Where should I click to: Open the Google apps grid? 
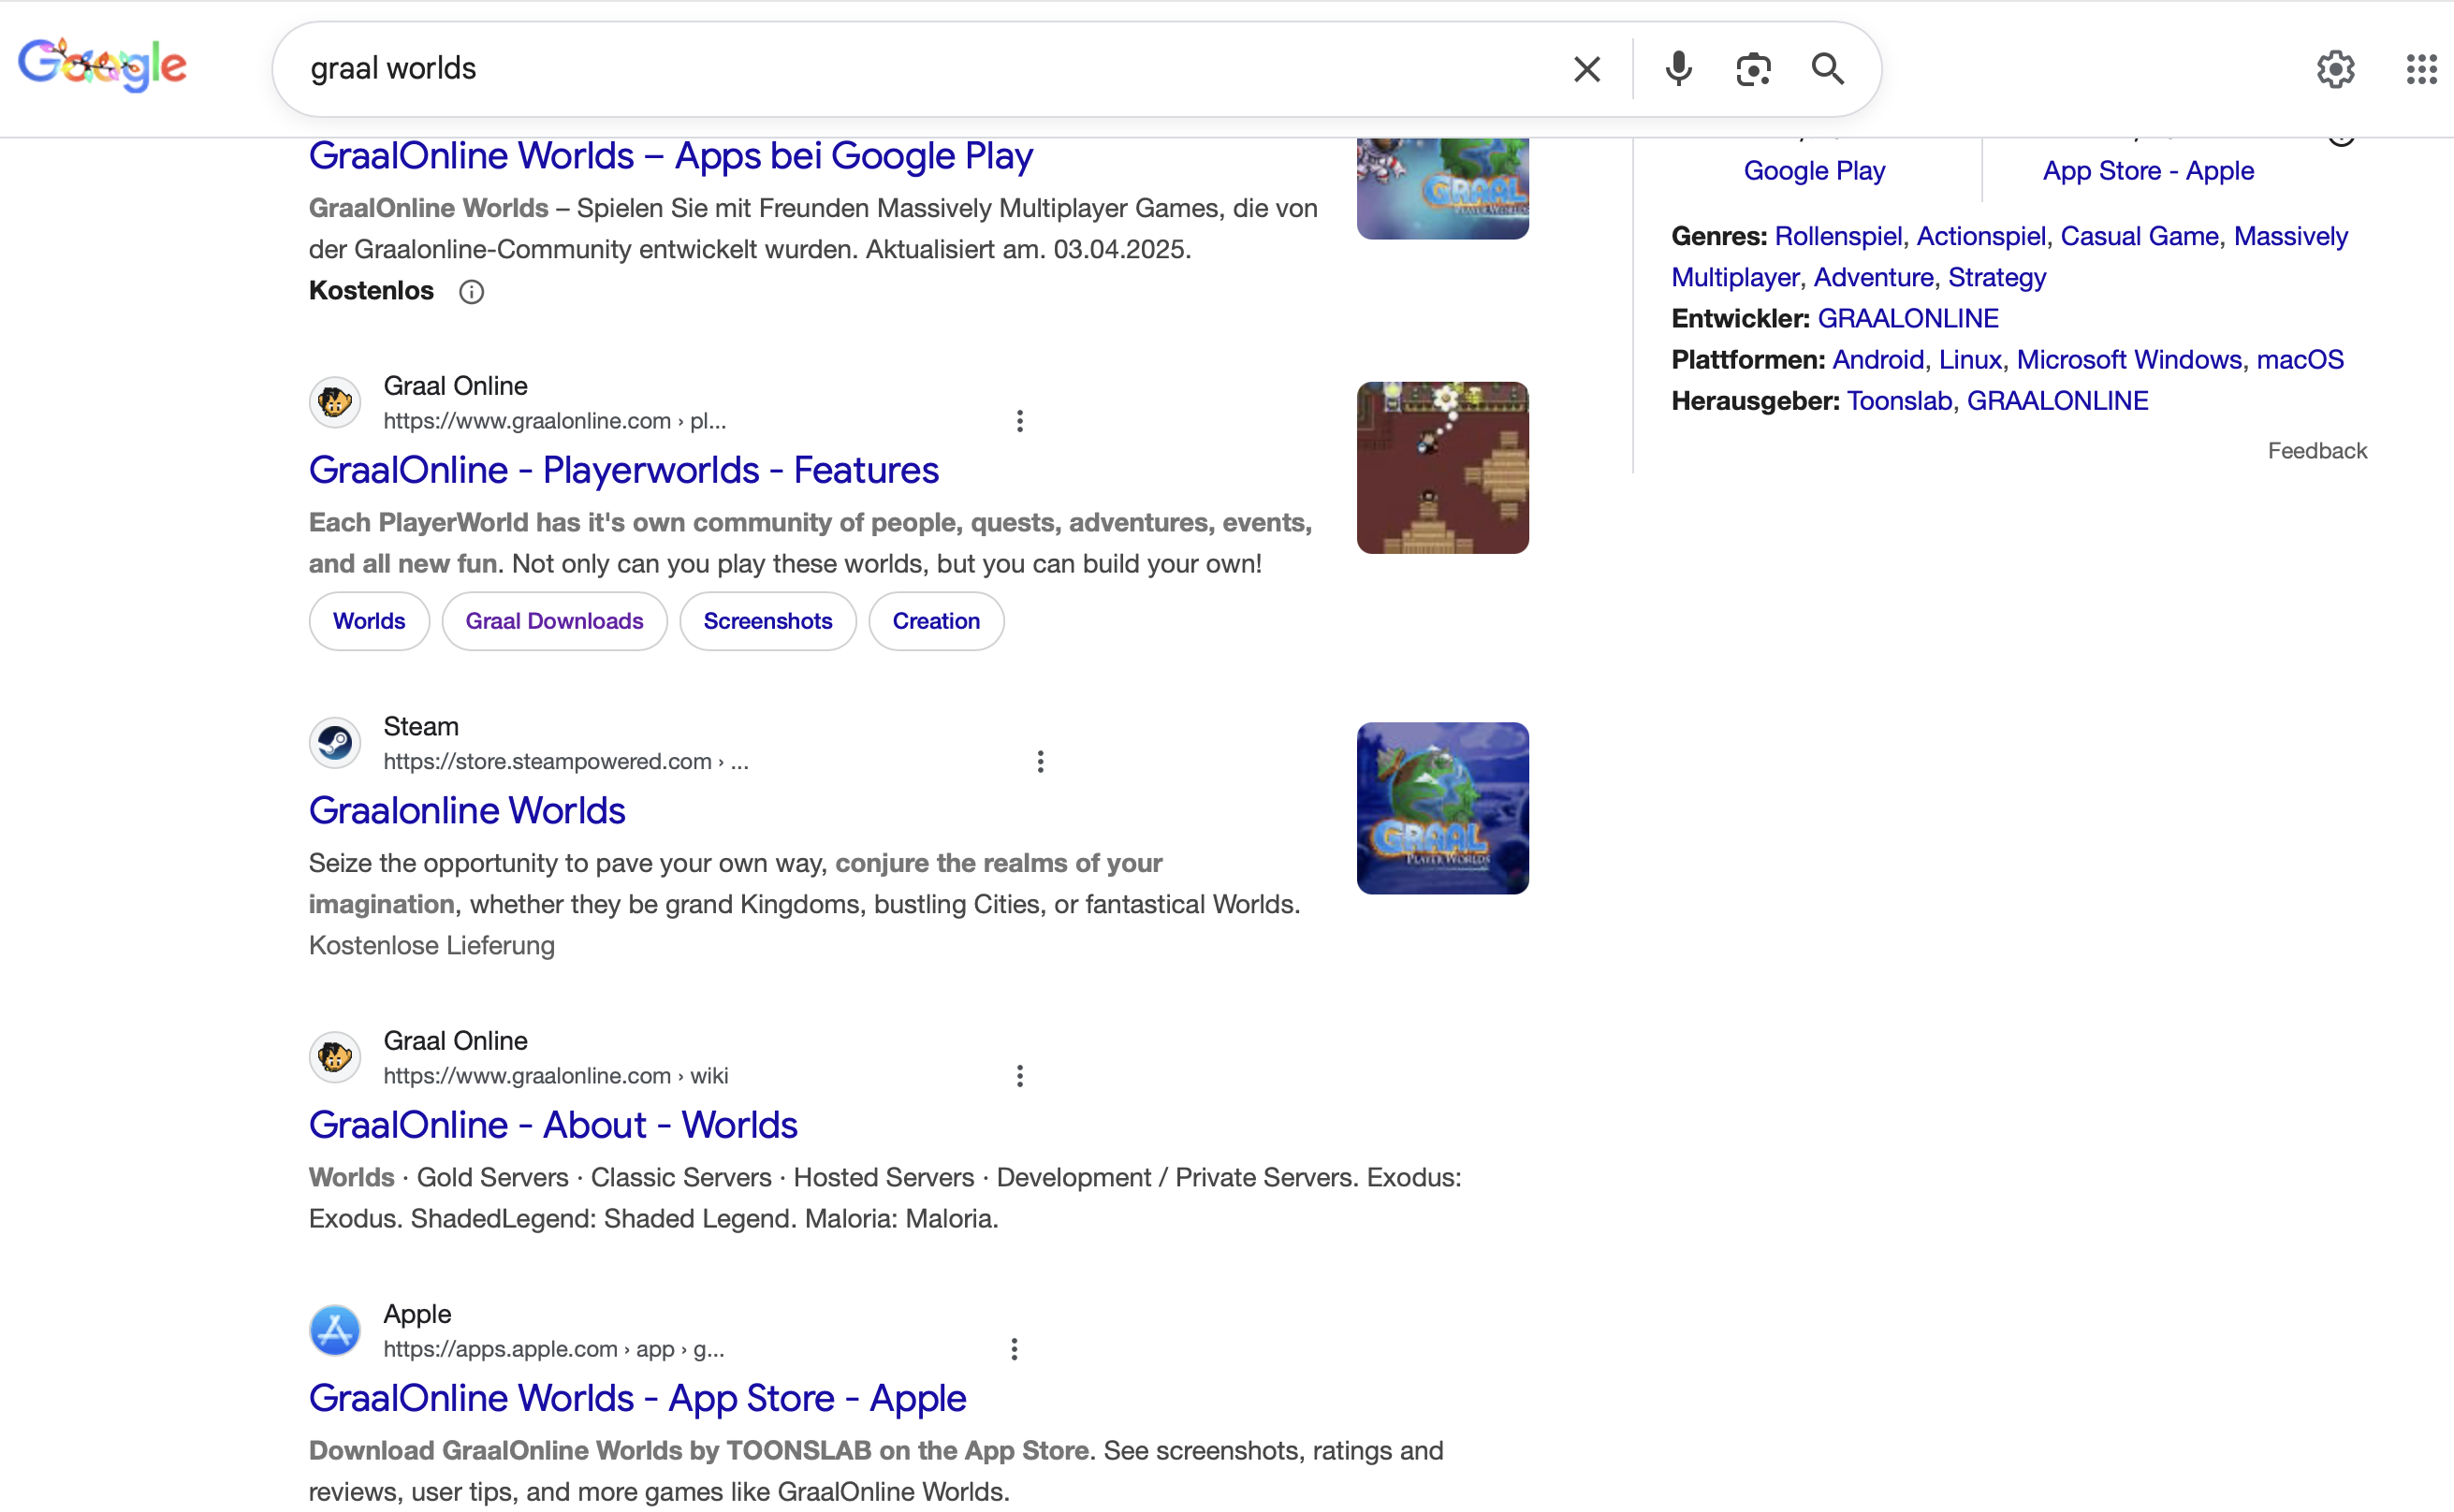2421,69
